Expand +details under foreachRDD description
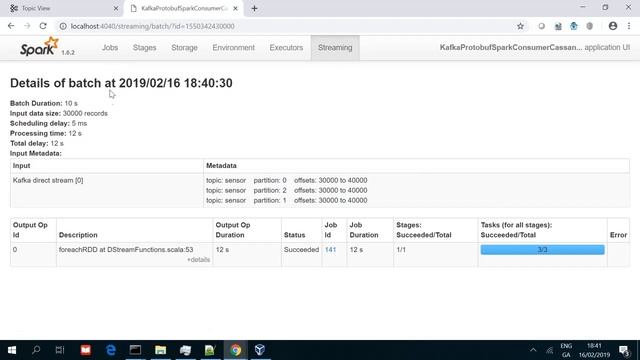This screenshot has height=360, width=640. click(x=198, y=260)
